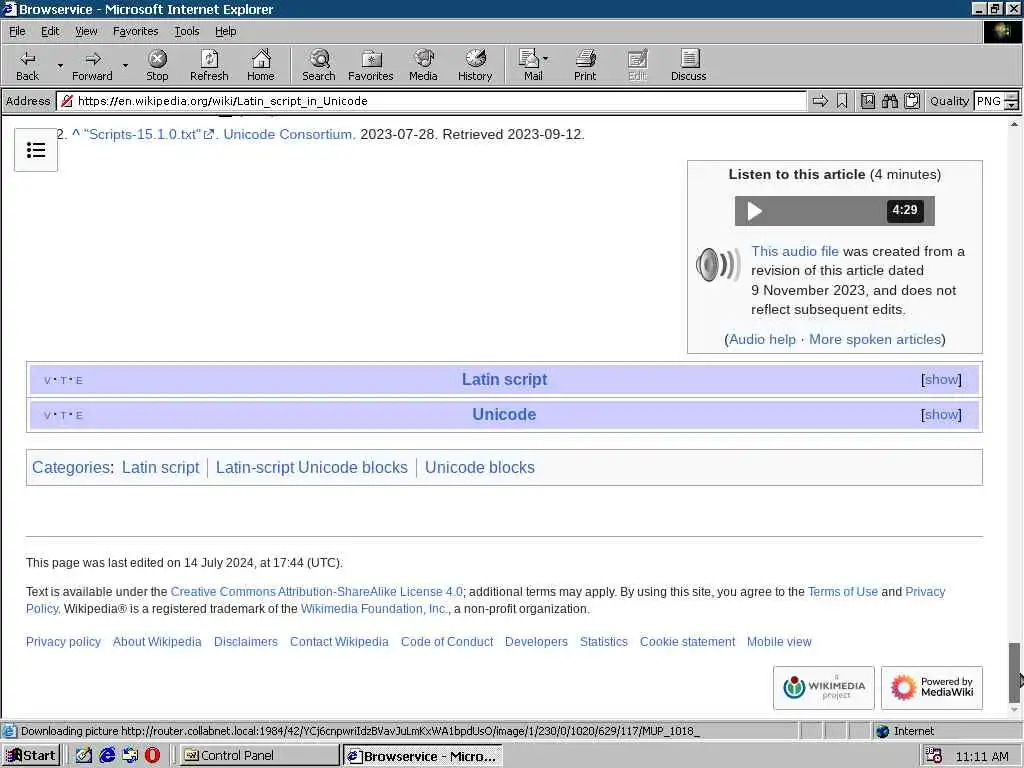
Task: Click the Wikimedia project badge
Action: 824,688
